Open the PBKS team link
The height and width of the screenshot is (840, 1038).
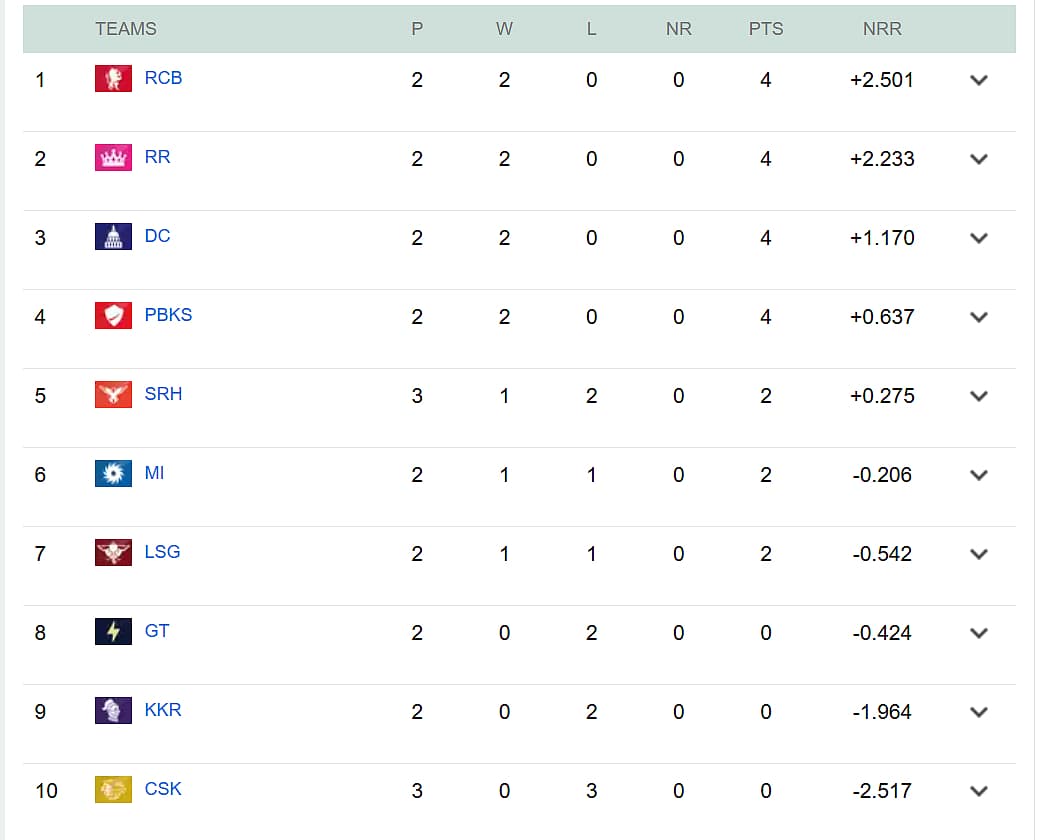tap(168, 314)
